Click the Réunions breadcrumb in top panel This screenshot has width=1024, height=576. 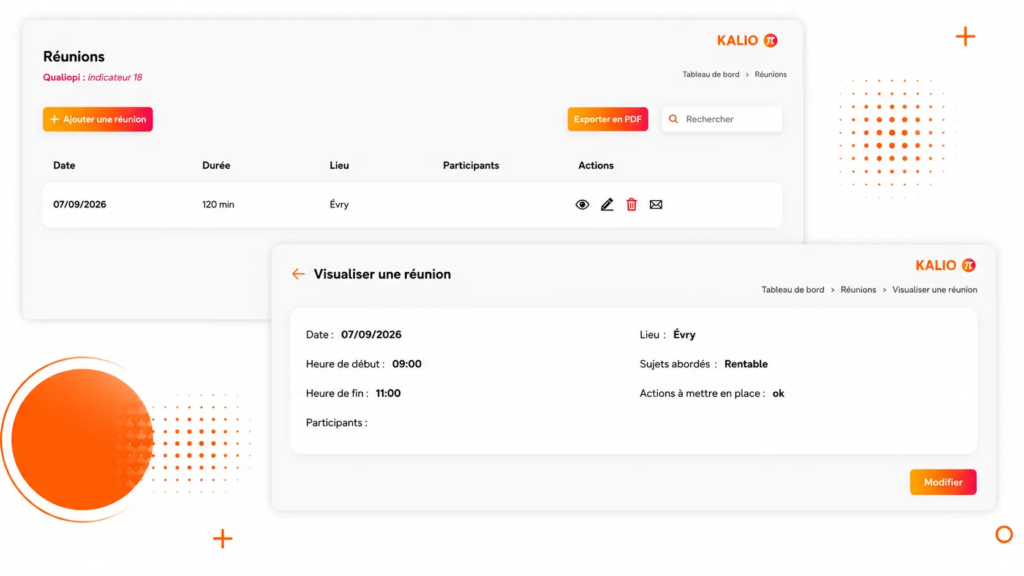(771, 74)
